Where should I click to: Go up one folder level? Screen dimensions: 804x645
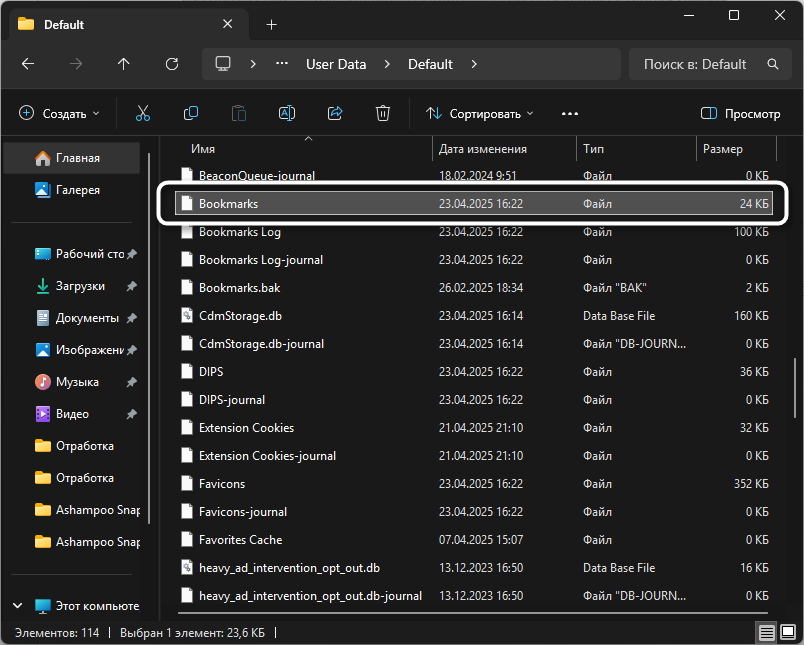(x=124, y=64)
